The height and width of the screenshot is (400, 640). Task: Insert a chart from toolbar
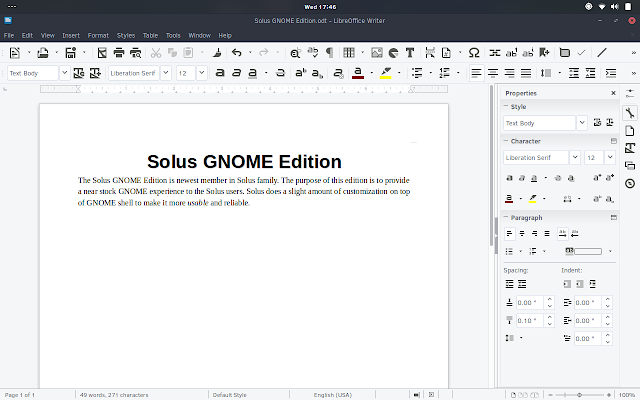click(x=393, y=53)
